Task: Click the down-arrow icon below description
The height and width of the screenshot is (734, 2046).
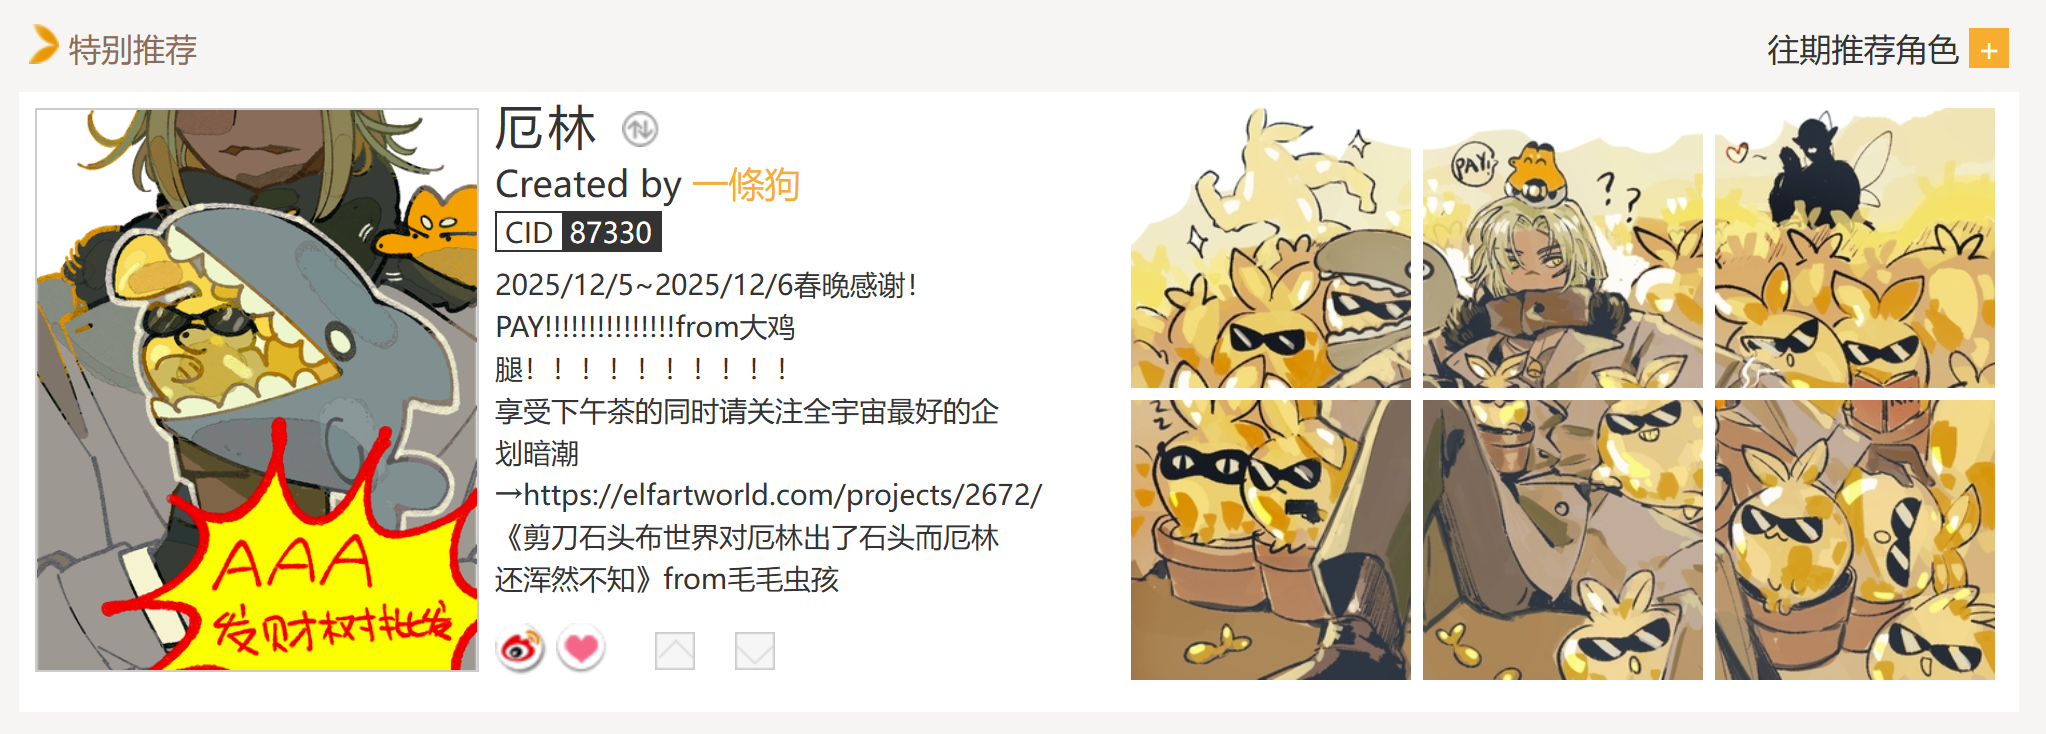Action: (755, 651)
